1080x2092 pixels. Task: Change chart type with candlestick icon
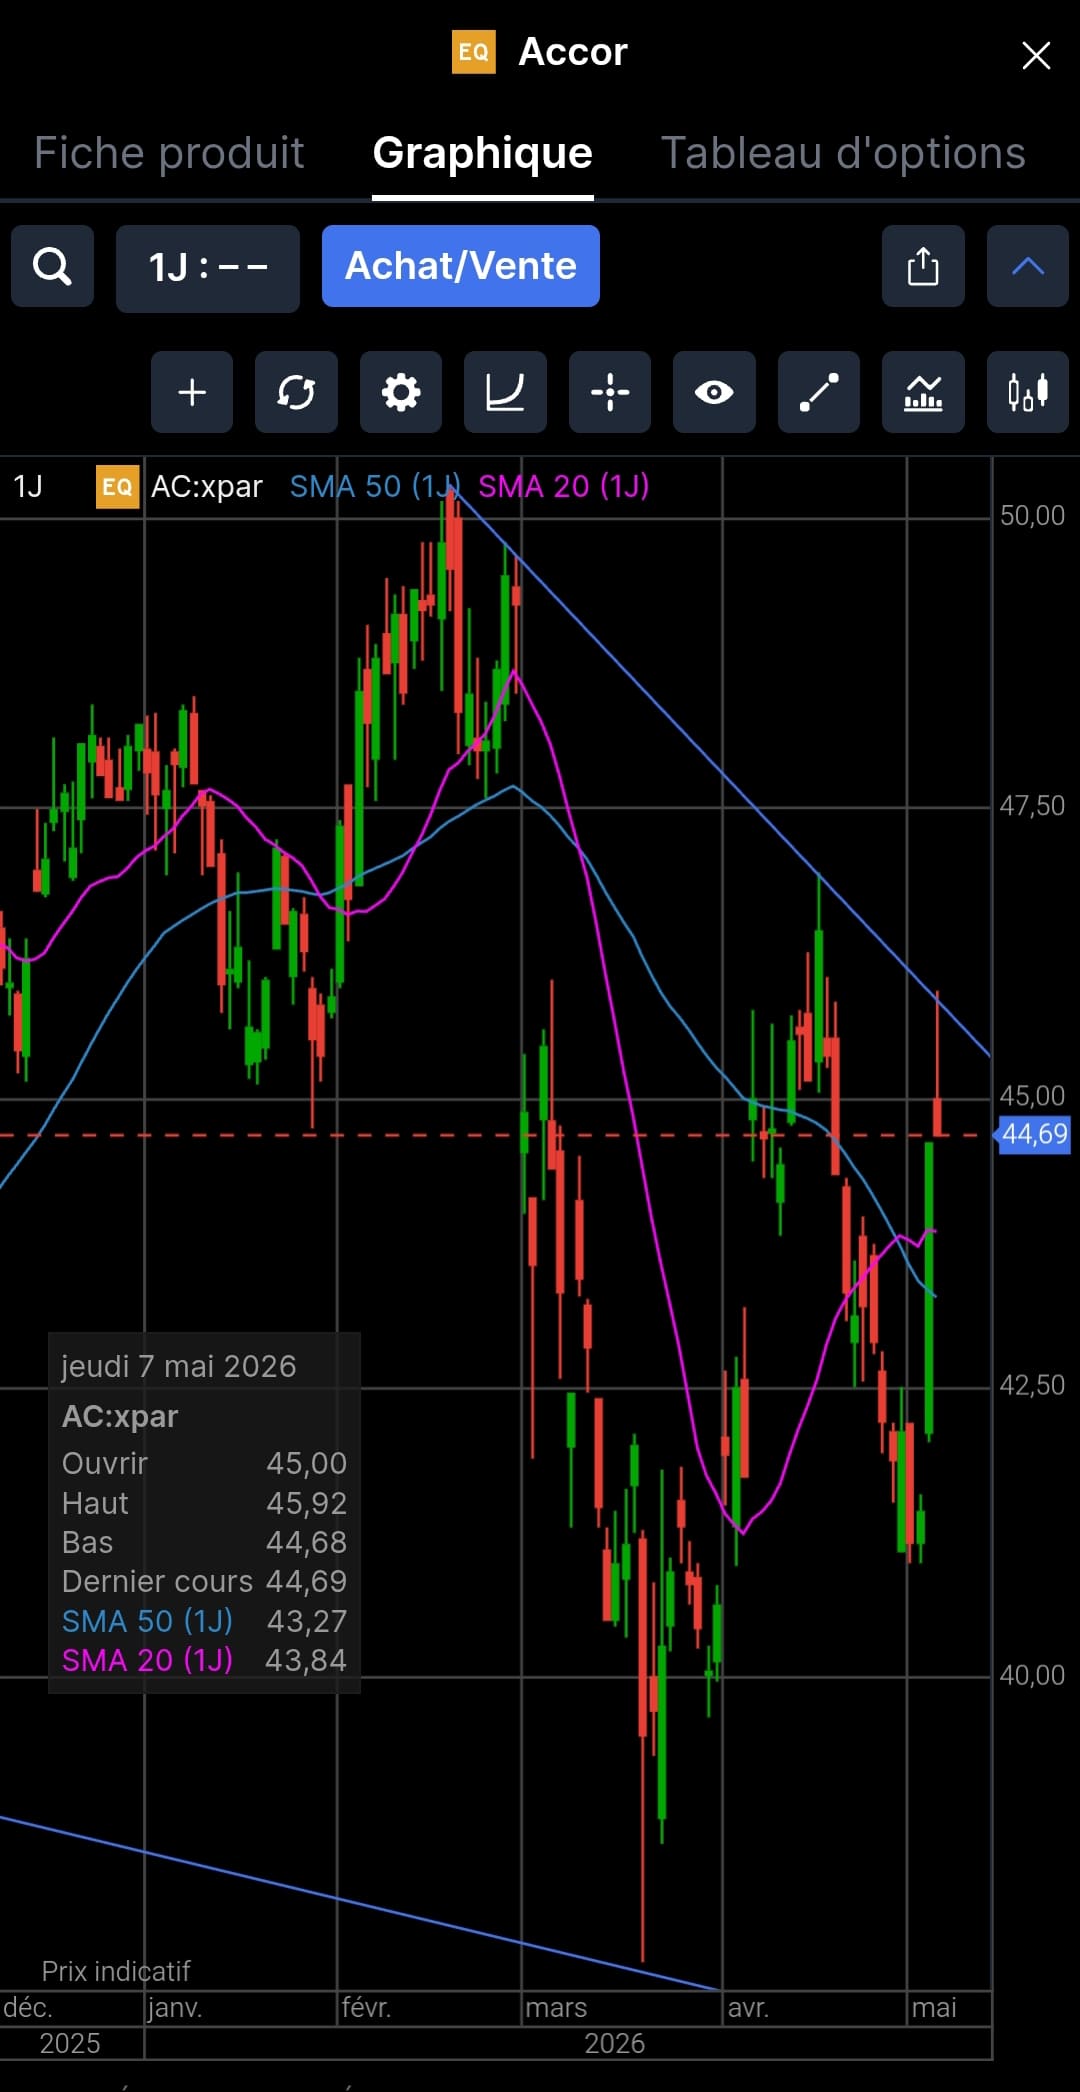point(1028,392)
